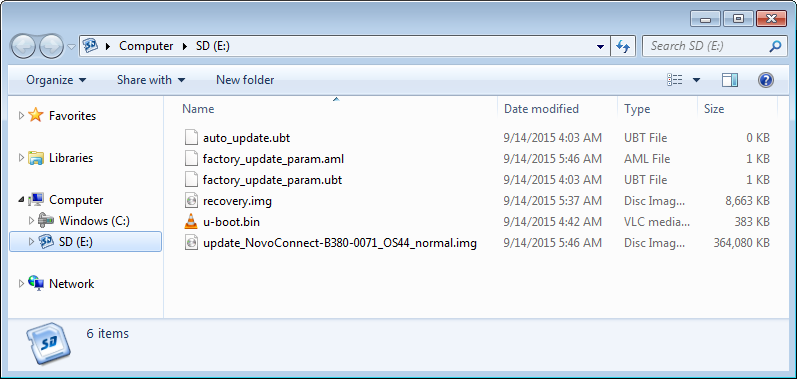Click the Favorites star icon
797x379 pixels.
click(x=36, y=115)
